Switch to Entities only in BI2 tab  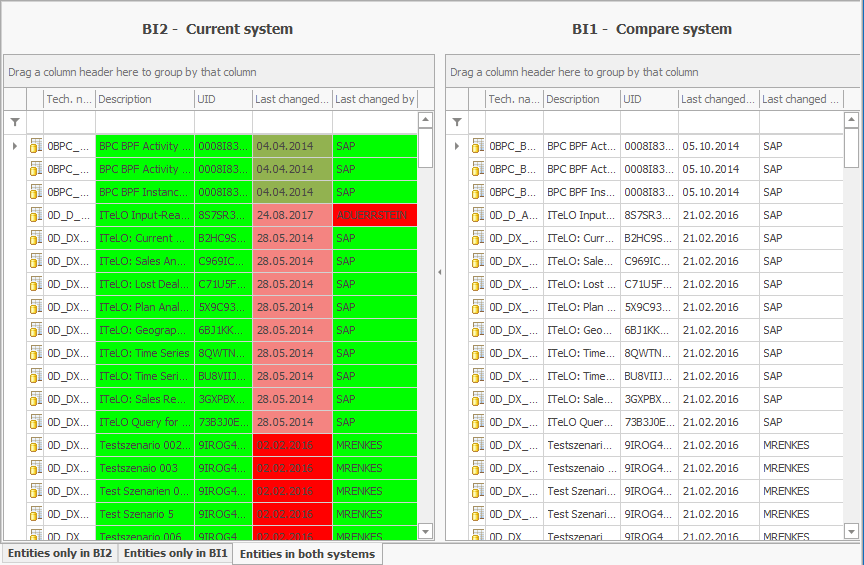coord(59,553)
